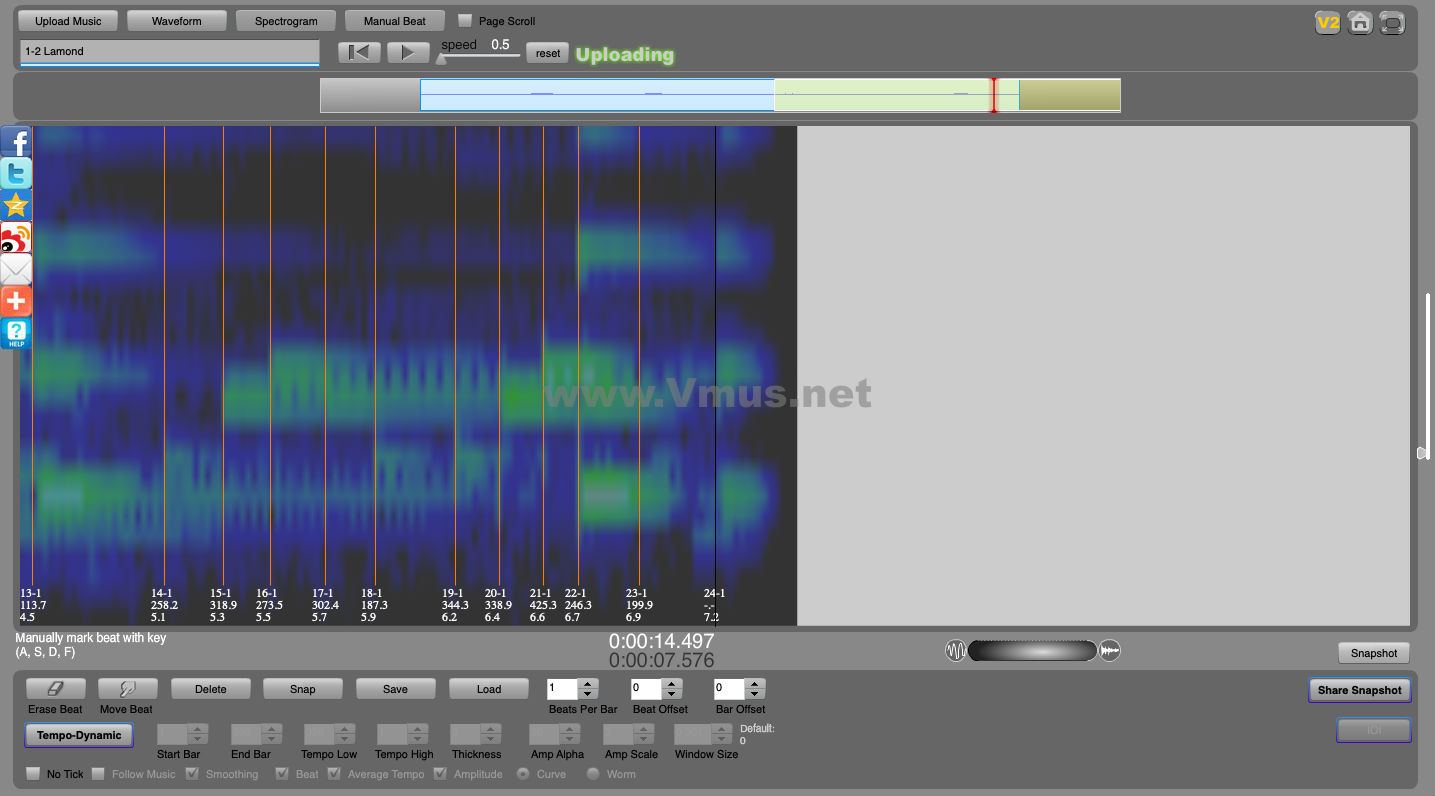Switch to Waveform view
The width and height of the screenshot is (1435, 796).
pyautogui.click(x=177, y=20)
